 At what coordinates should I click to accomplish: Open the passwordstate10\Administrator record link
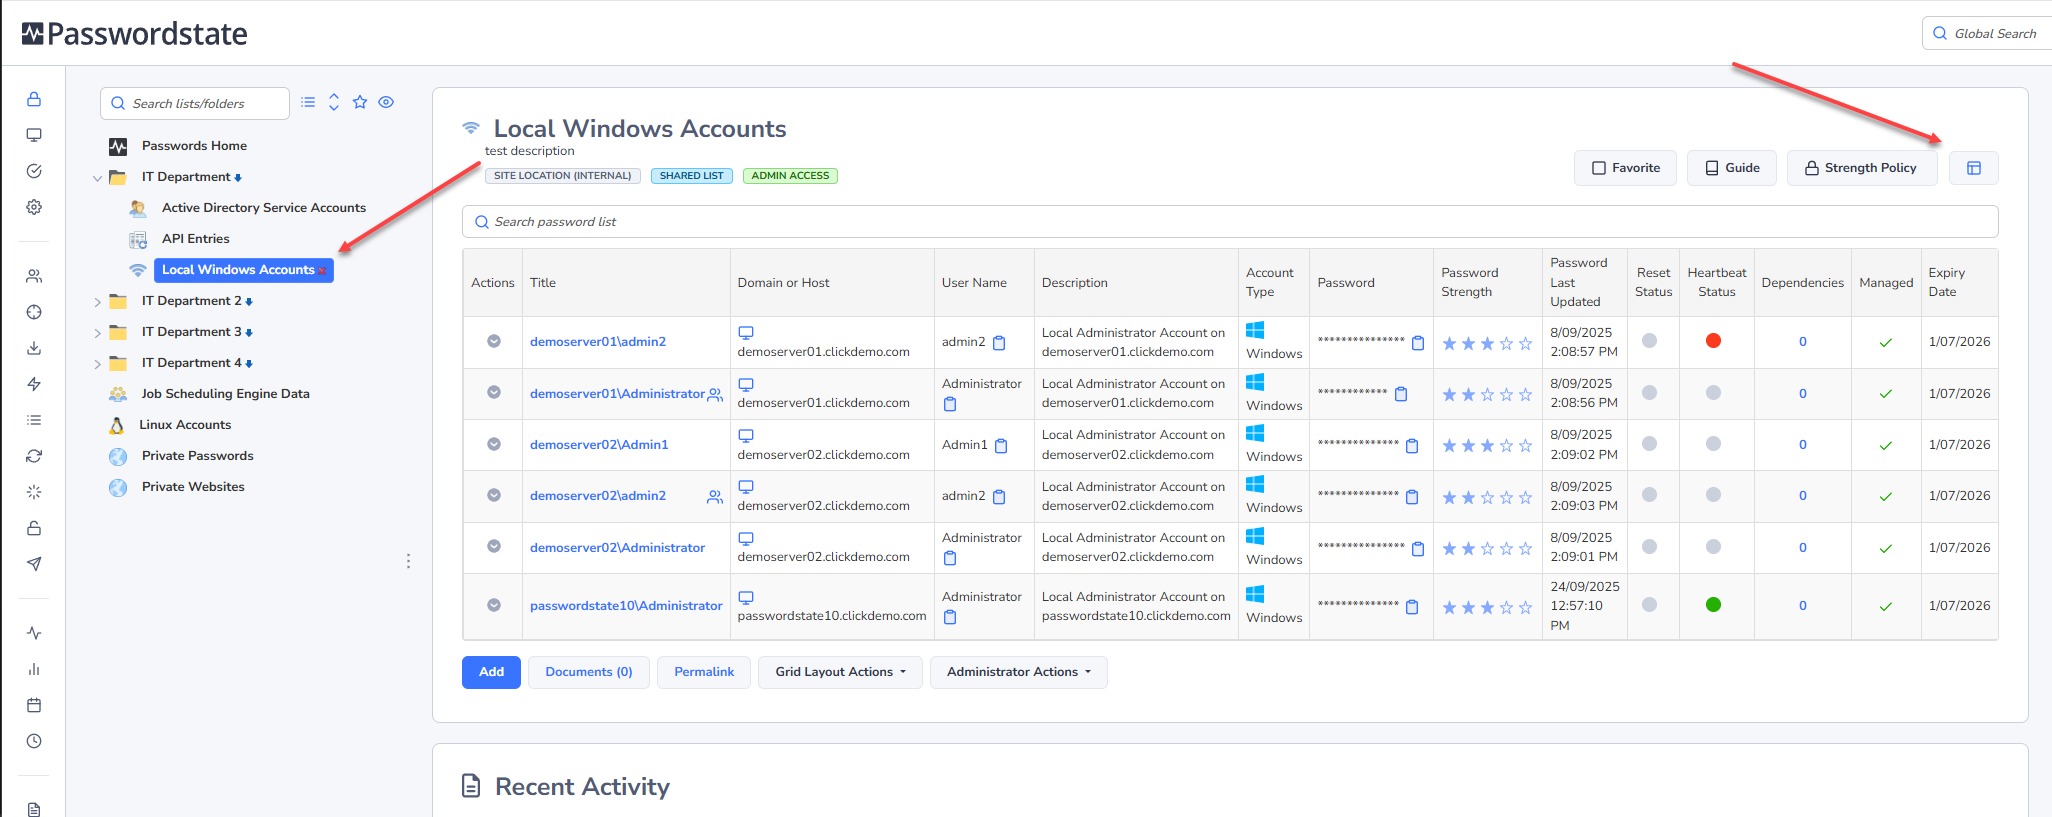pos(626,606)
